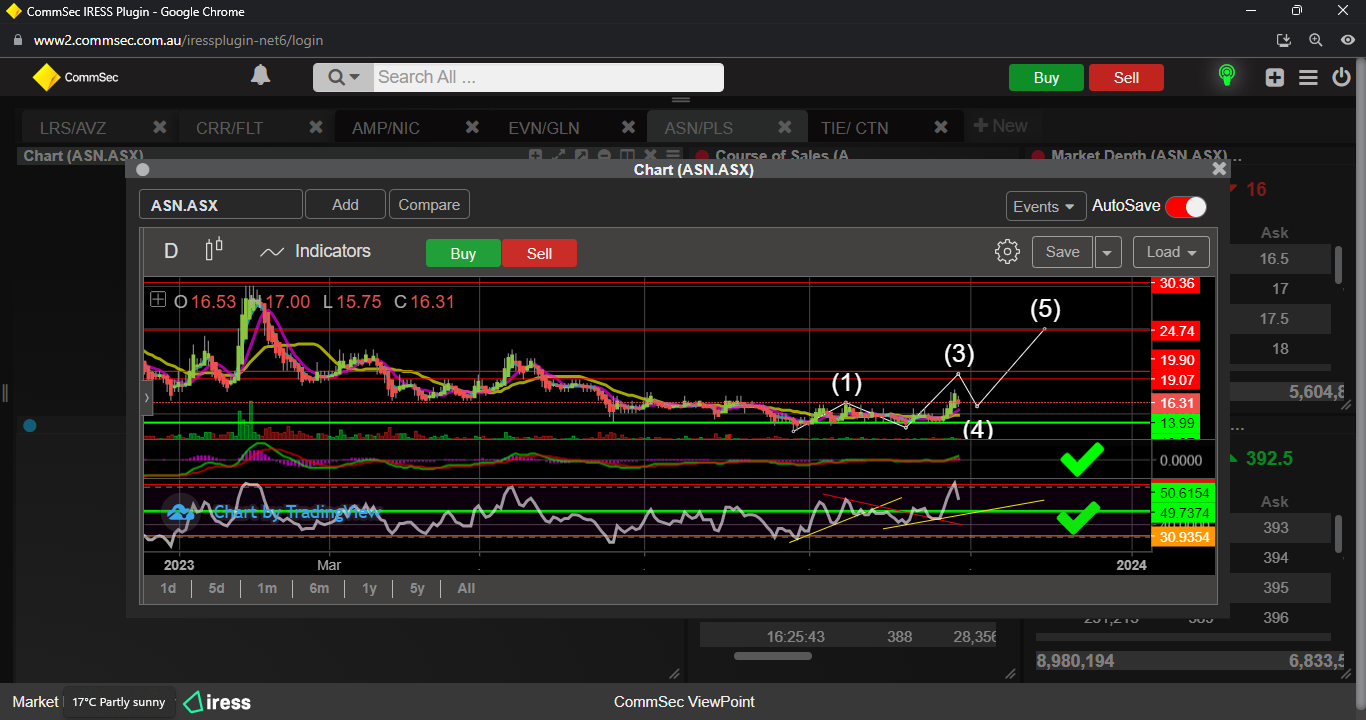
Task: Toggle the AutoSave switch
Action: coord(1186,206)
